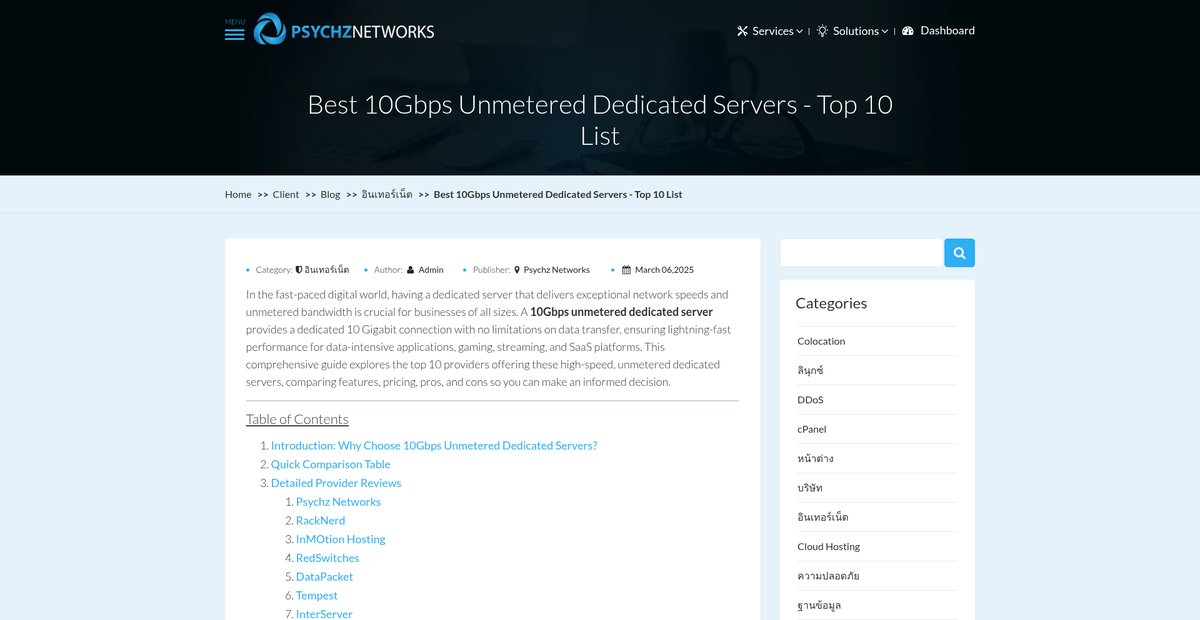Image resolution: width=1200 pixels, height=620 pixels.
Task: Click the Publisher location pin icon
Action: point(517,270)
